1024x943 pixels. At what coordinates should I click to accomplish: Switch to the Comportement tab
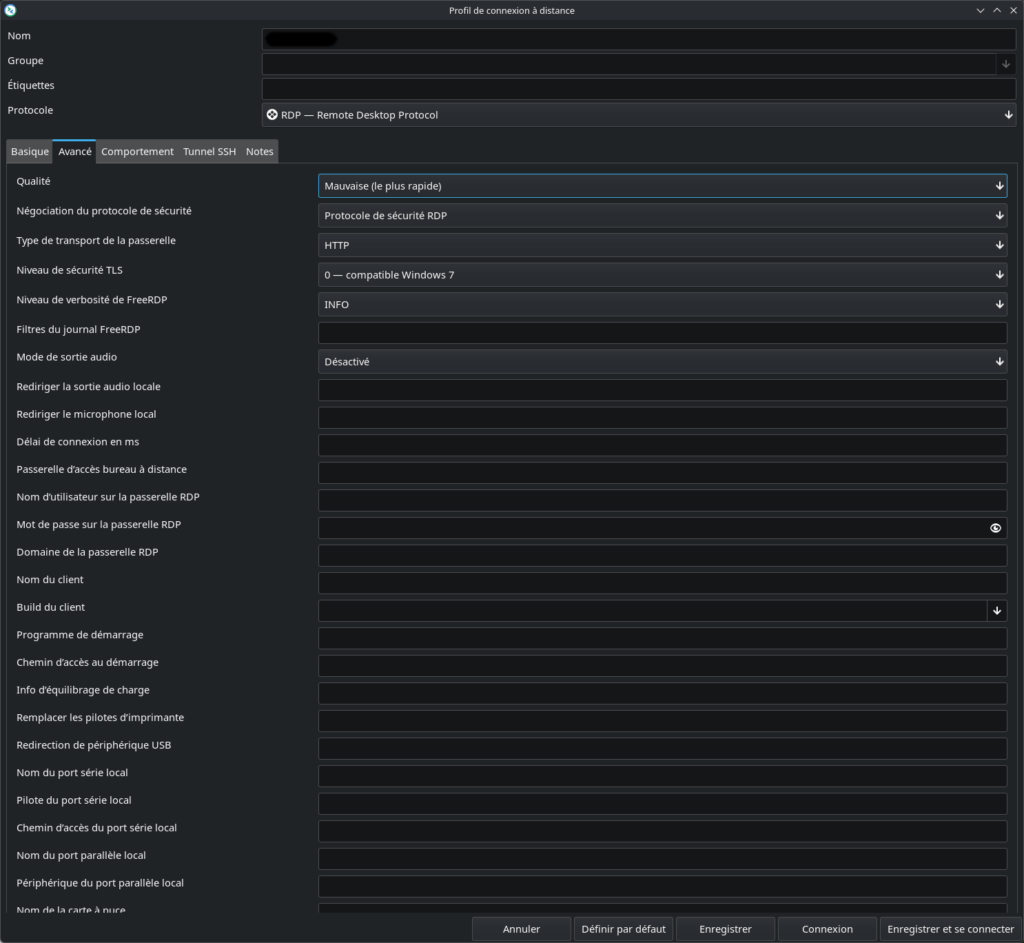137,152
